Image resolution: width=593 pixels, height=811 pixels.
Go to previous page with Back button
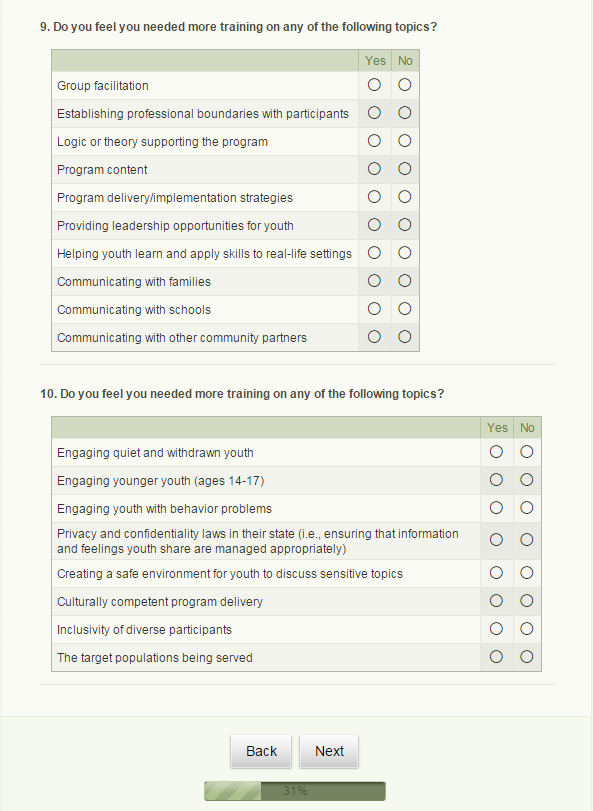[261, 751]
